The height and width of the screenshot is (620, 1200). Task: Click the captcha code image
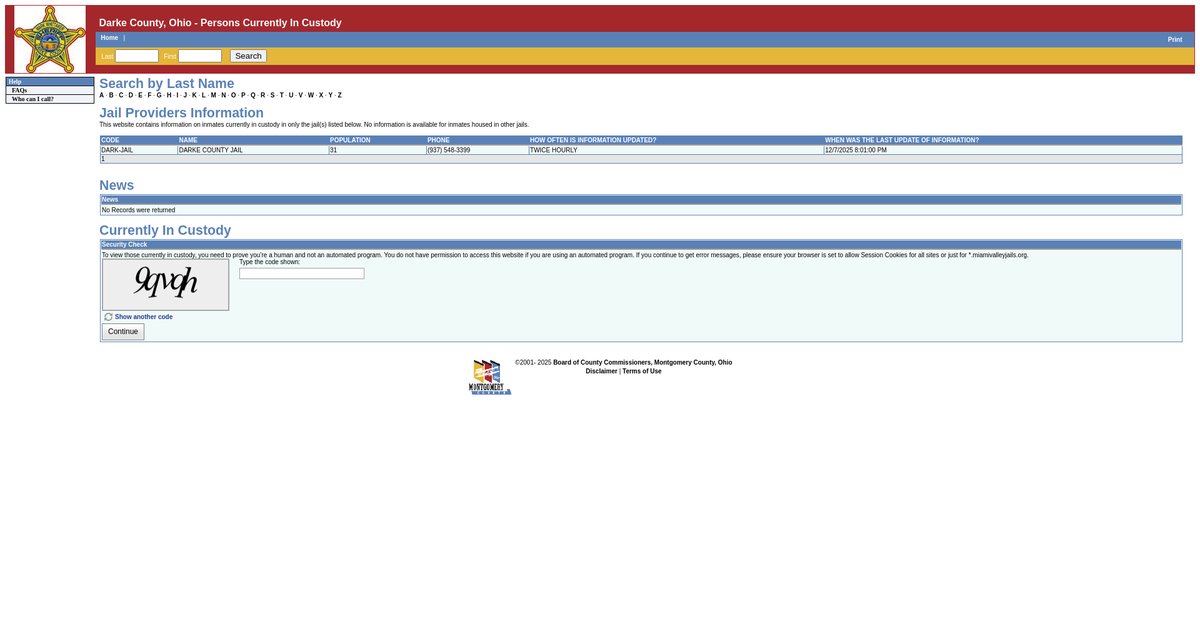[165, 284]
